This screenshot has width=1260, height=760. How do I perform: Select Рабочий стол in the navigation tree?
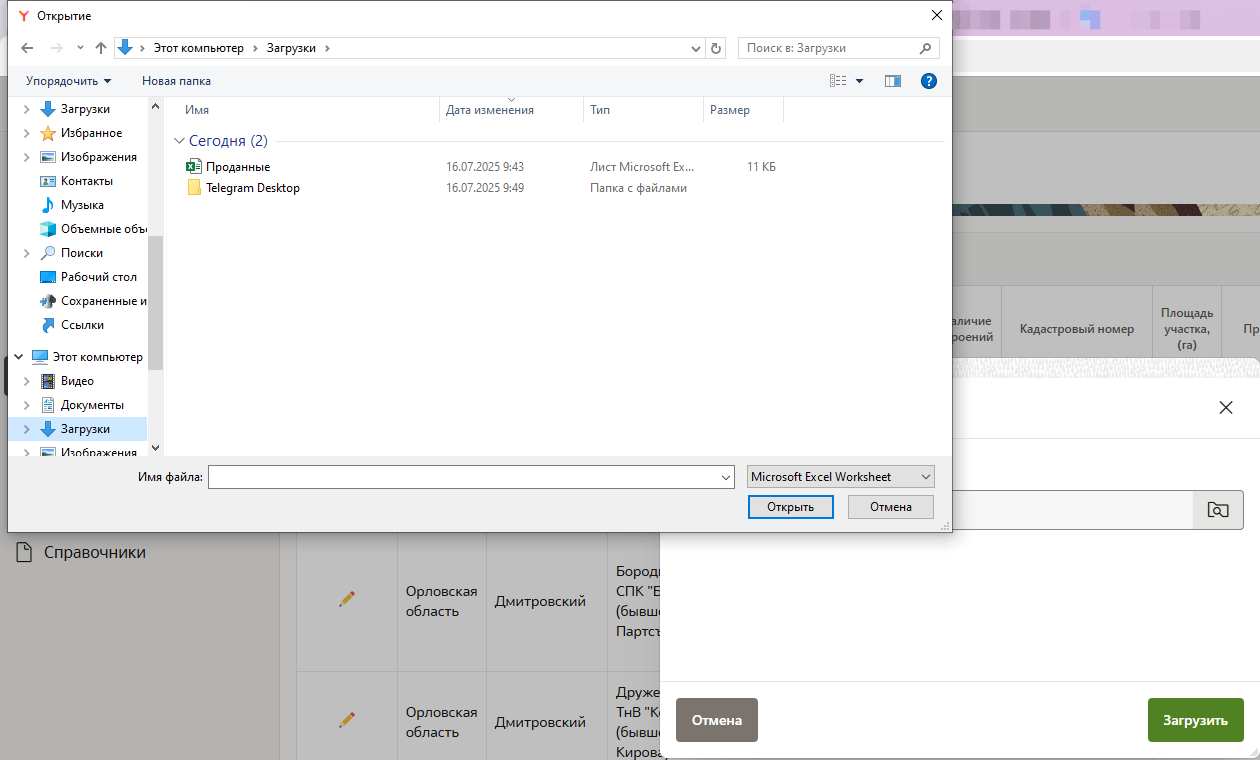click(x=98, y=277)
